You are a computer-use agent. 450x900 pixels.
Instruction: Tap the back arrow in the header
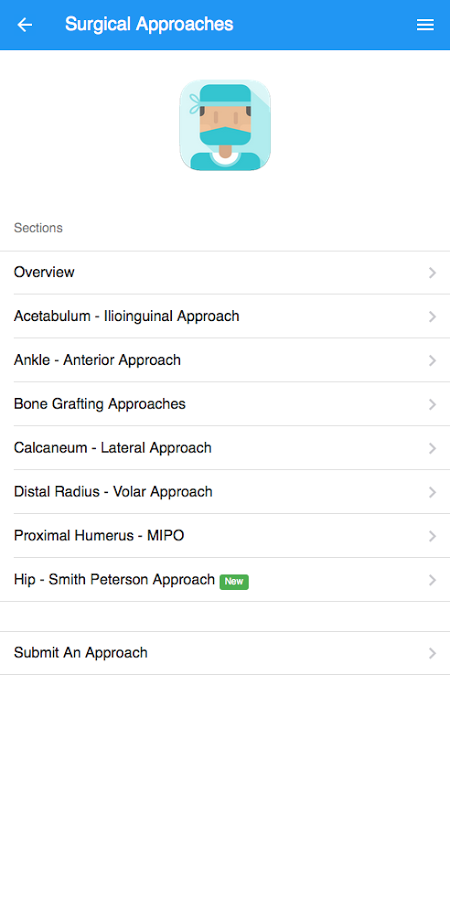click(25, 25)
